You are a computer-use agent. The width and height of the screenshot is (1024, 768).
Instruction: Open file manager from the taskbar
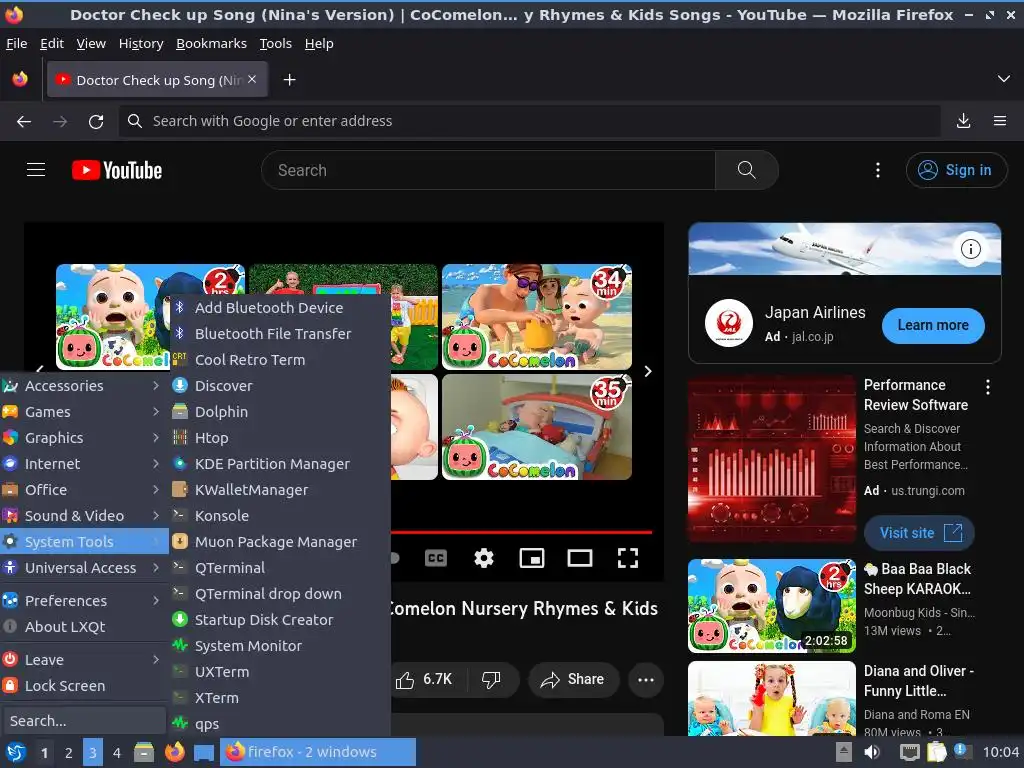point(144,752)
